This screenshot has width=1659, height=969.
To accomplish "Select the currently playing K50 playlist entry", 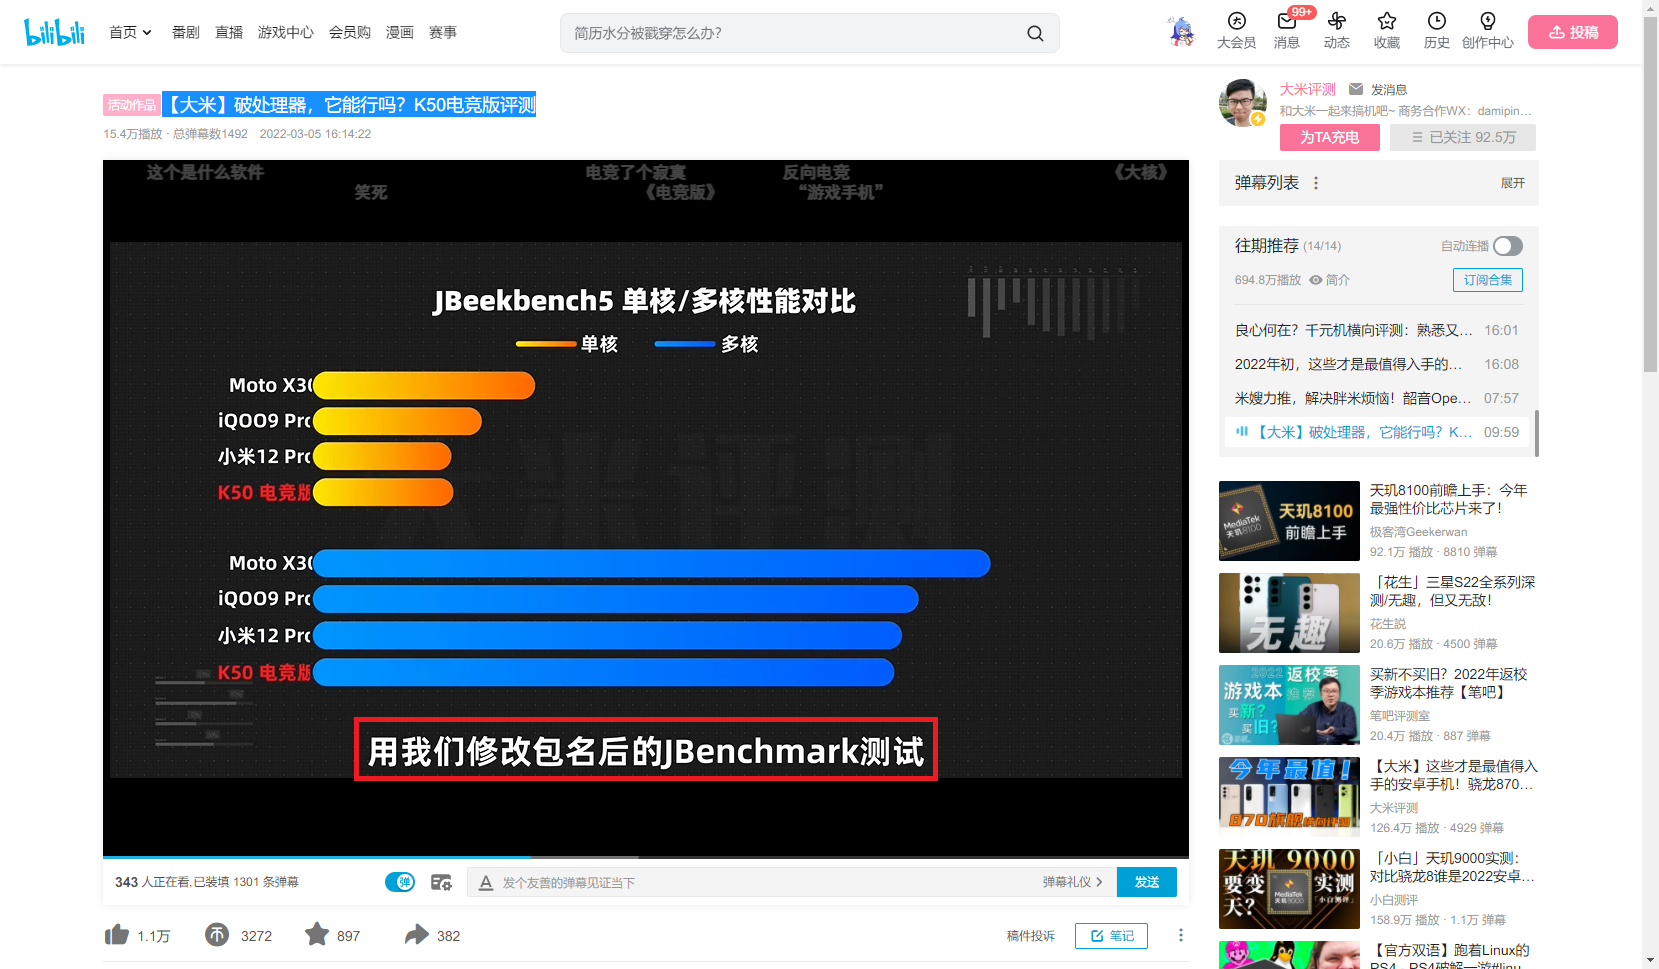I will [x=1377, y=432].
